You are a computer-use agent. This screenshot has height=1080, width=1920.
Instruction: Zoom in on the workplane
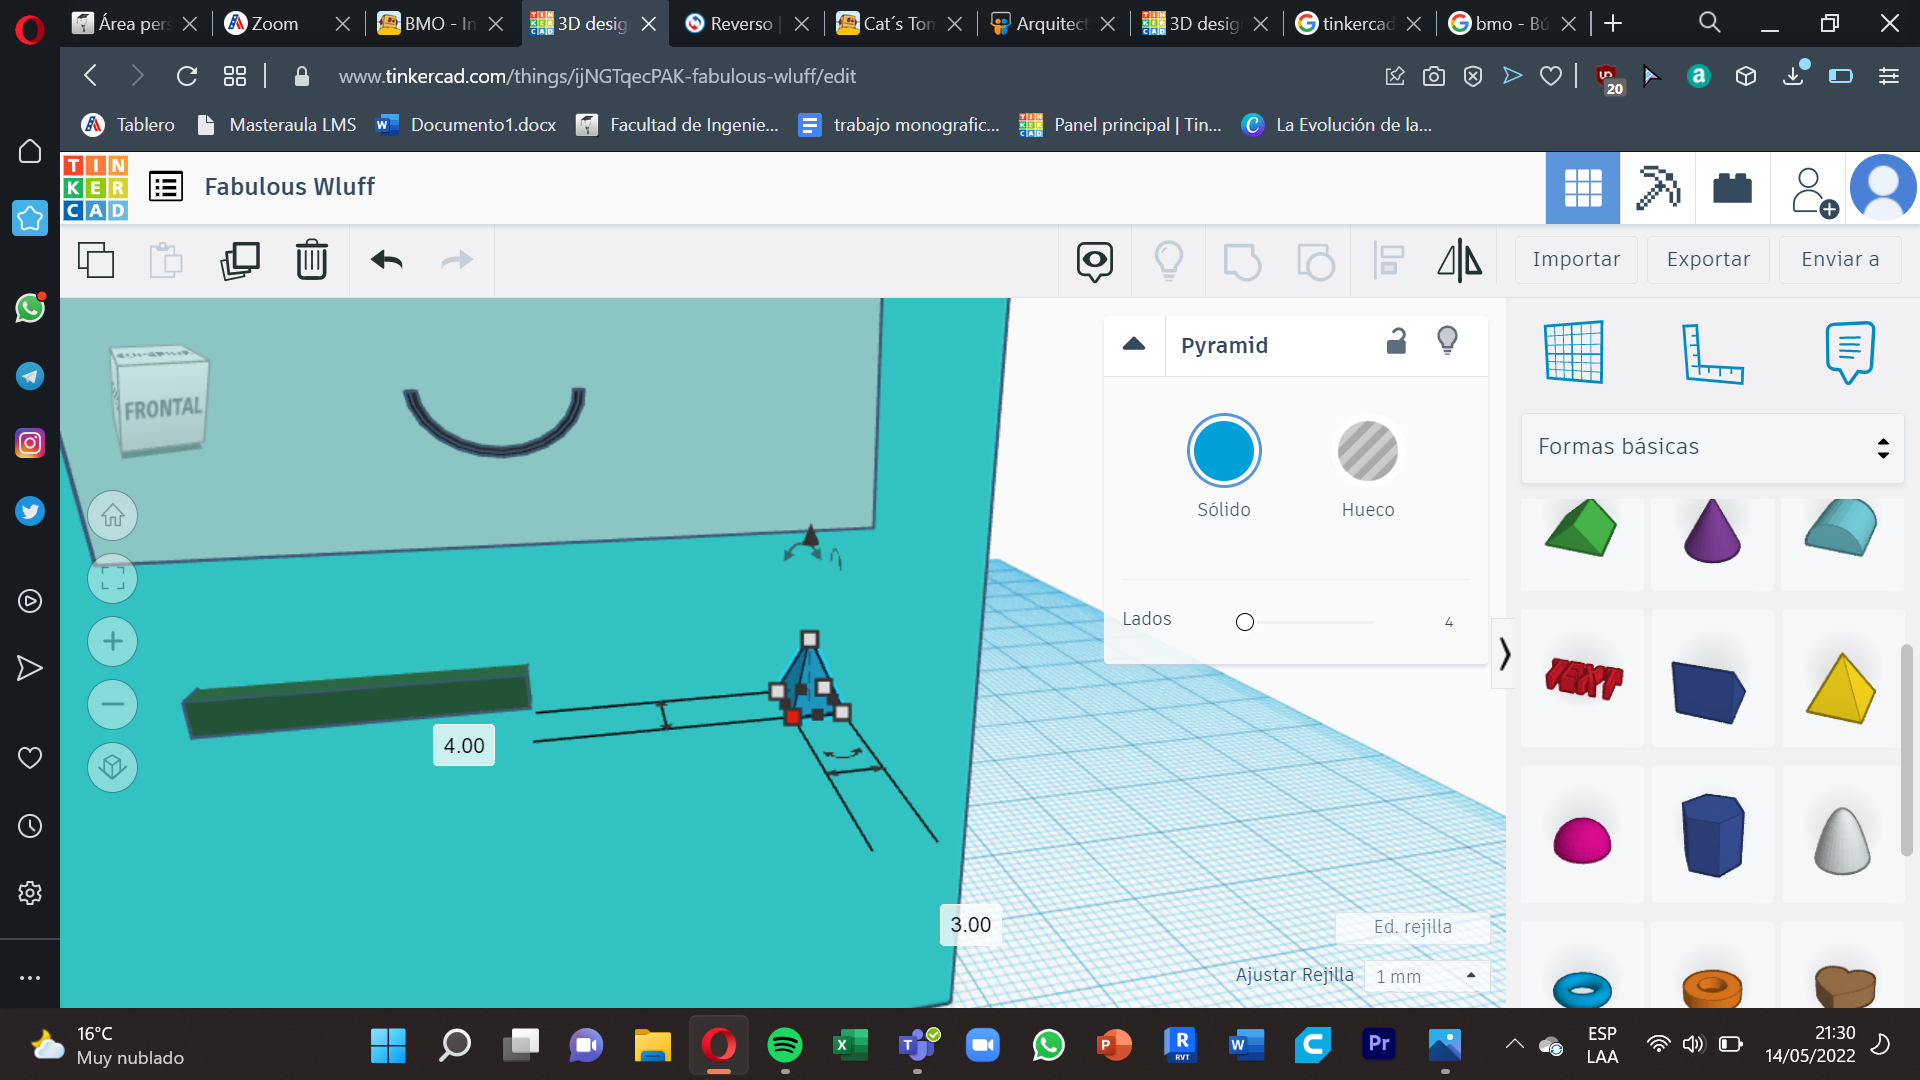click(113, 642)
